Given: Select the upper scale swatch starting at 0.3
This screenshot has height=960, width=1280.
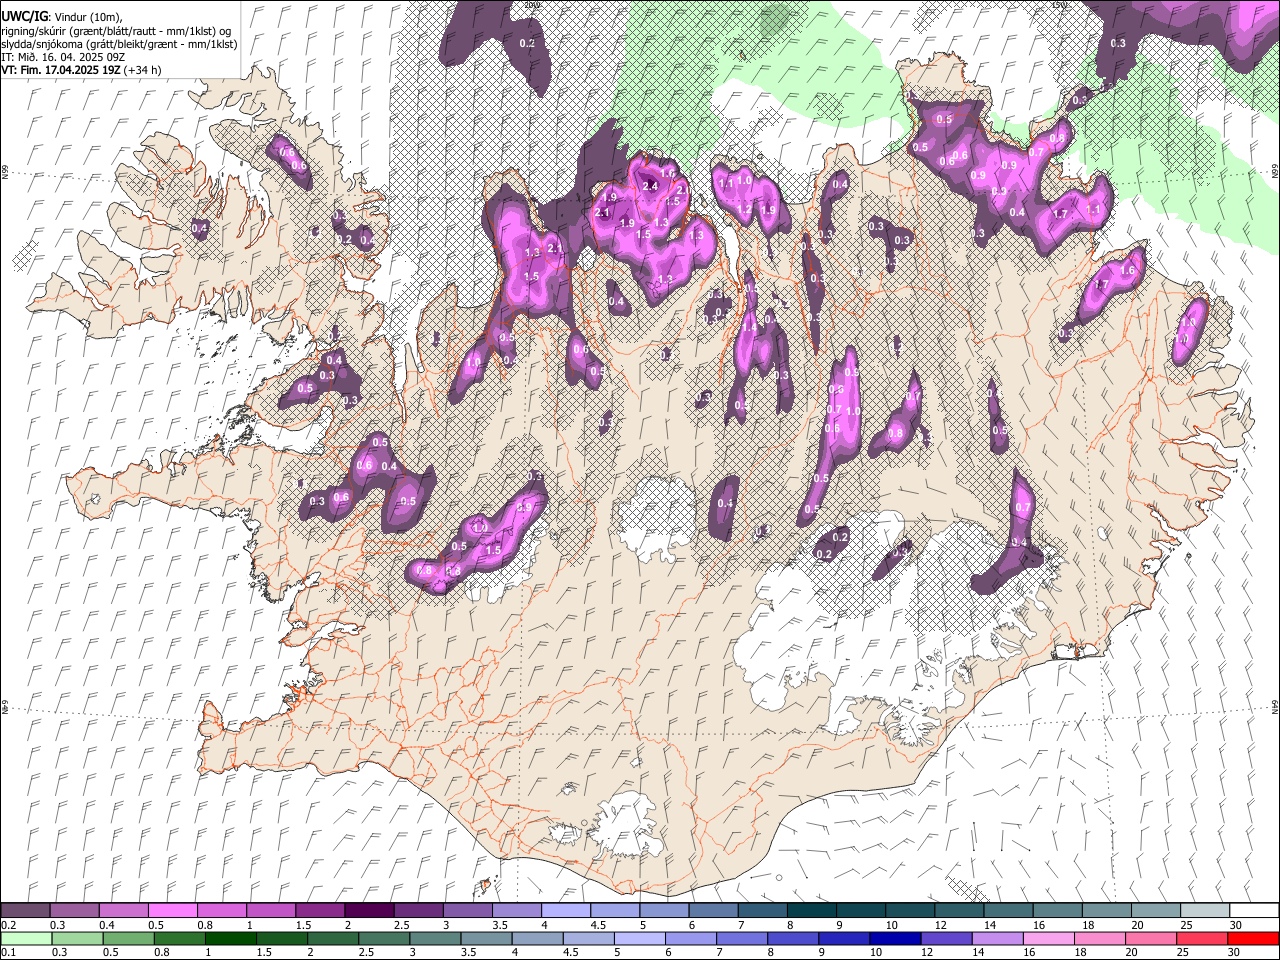Looking at the screenshot, I should [x=75, y=911].
